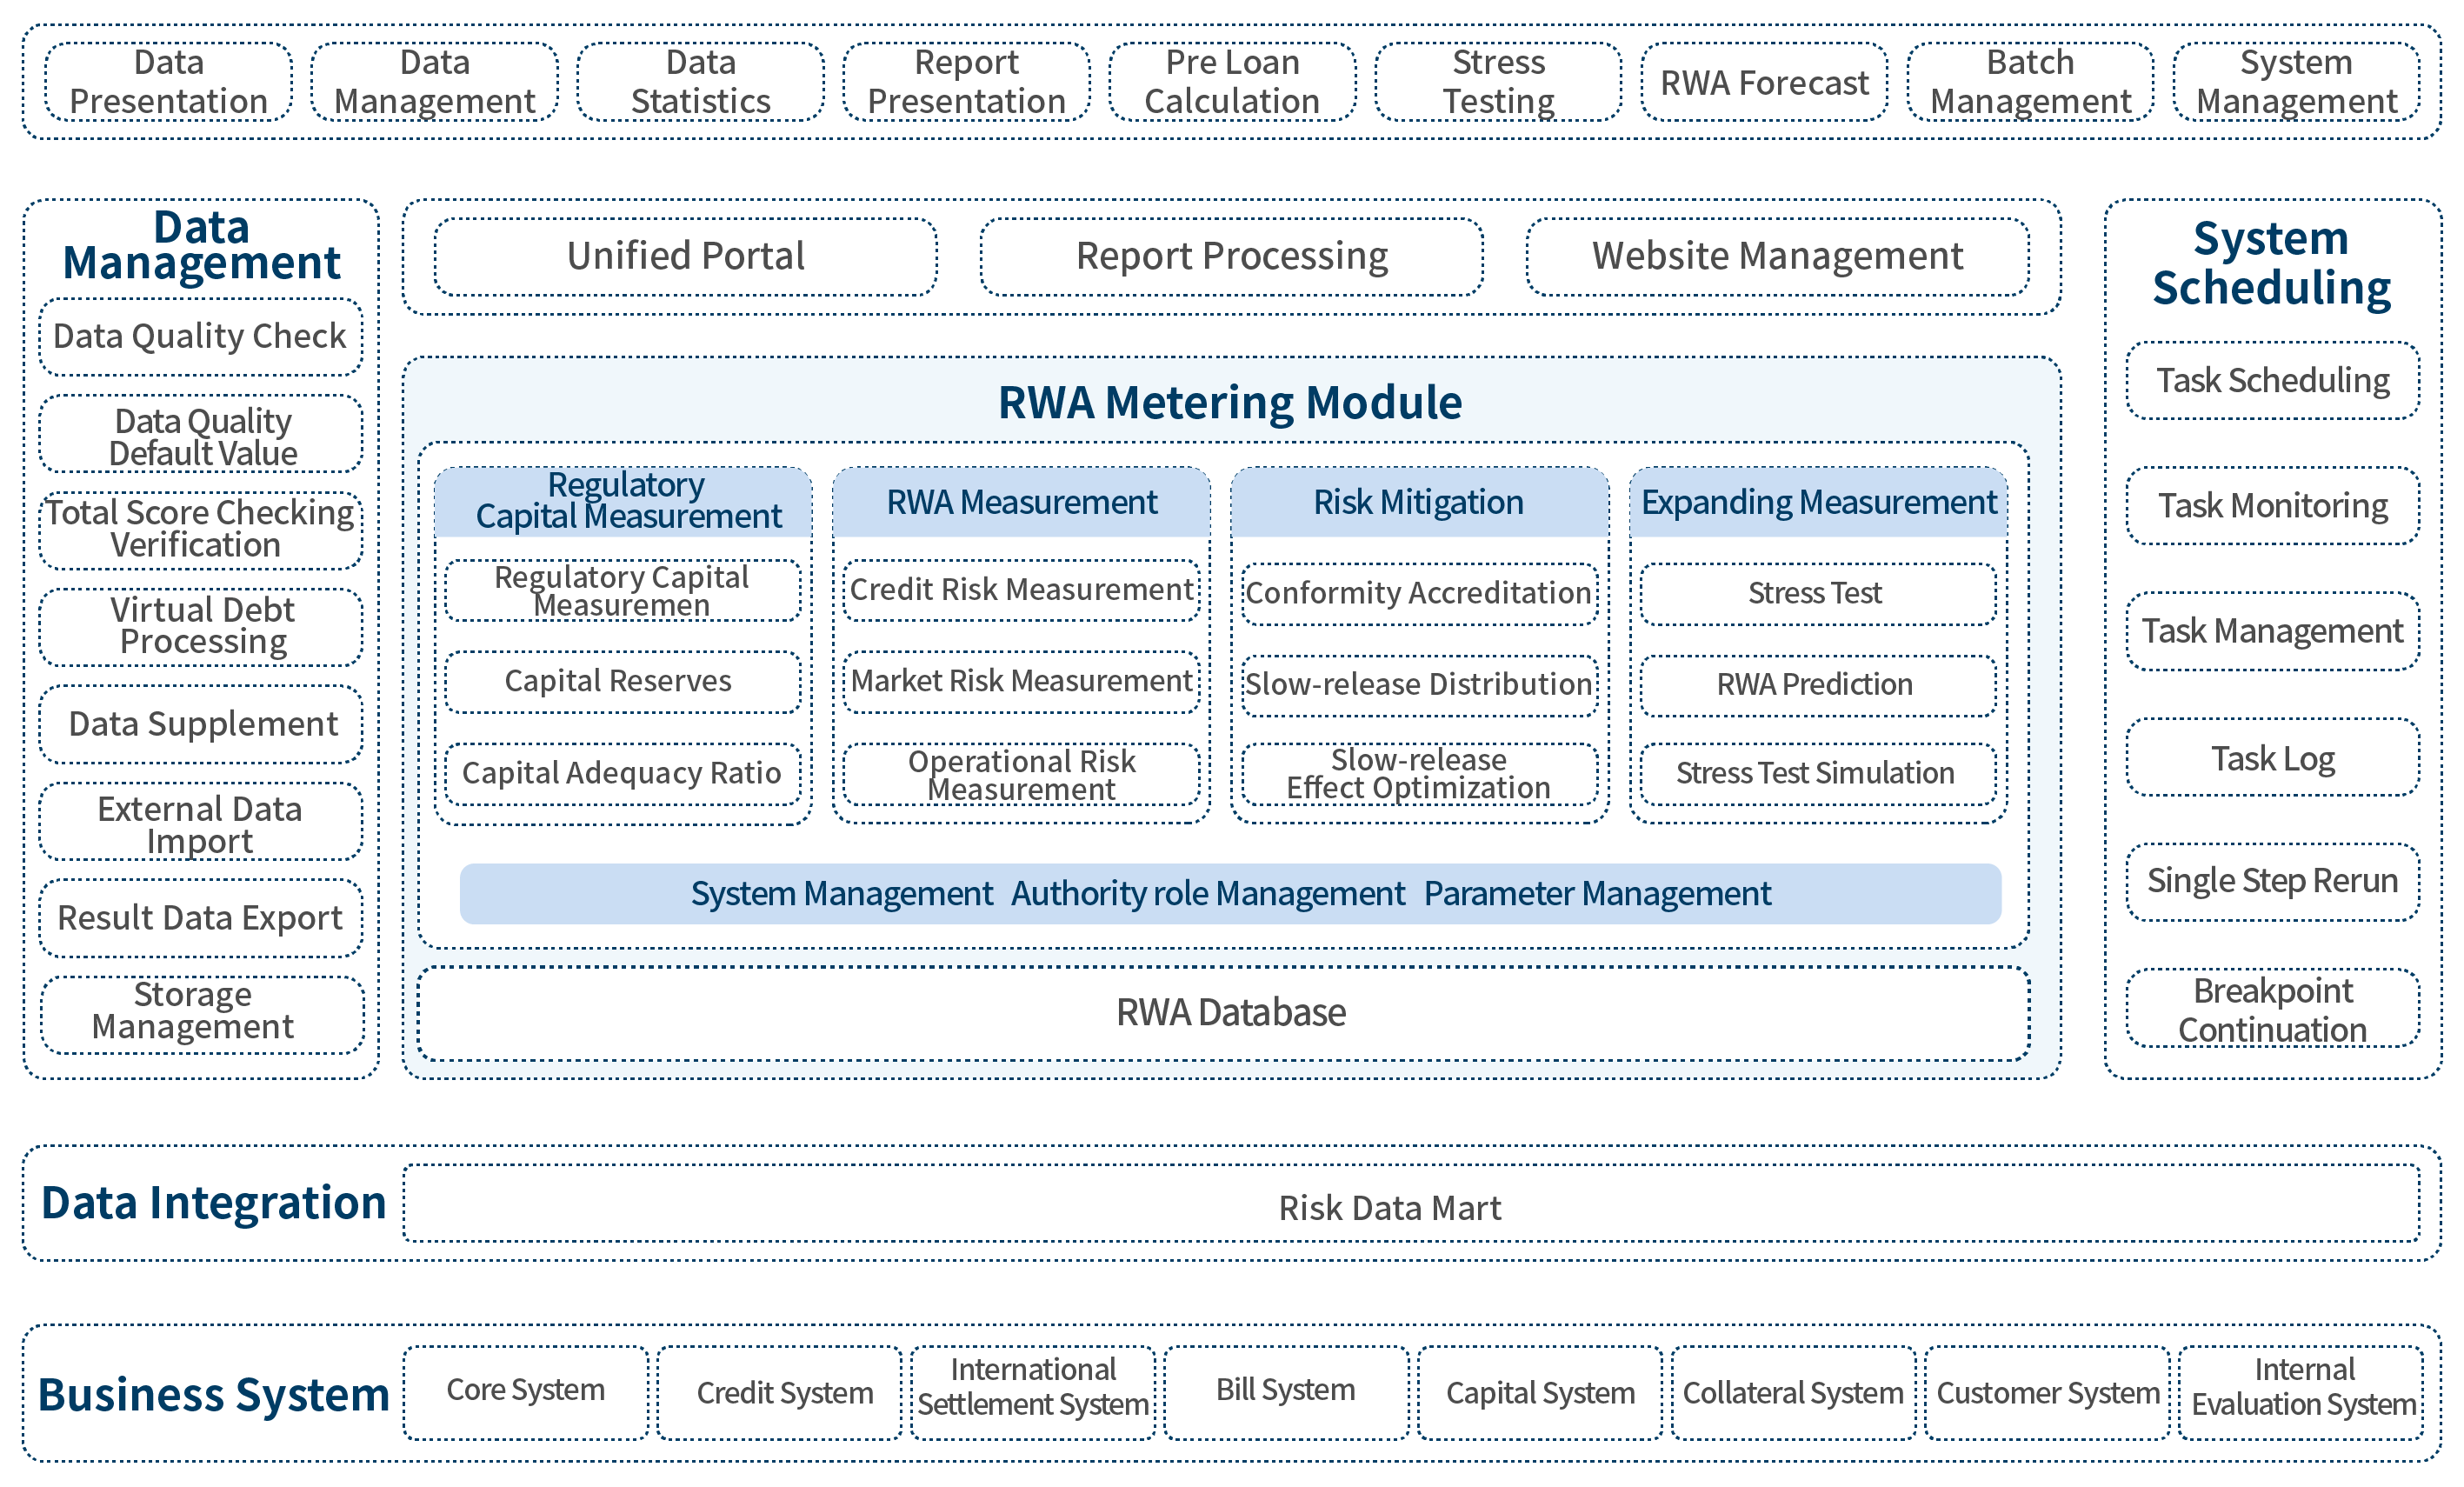Click Data Integration label
Image resolution: width=2464 pixels, height=1487 pixels.
pos(213,1203)
